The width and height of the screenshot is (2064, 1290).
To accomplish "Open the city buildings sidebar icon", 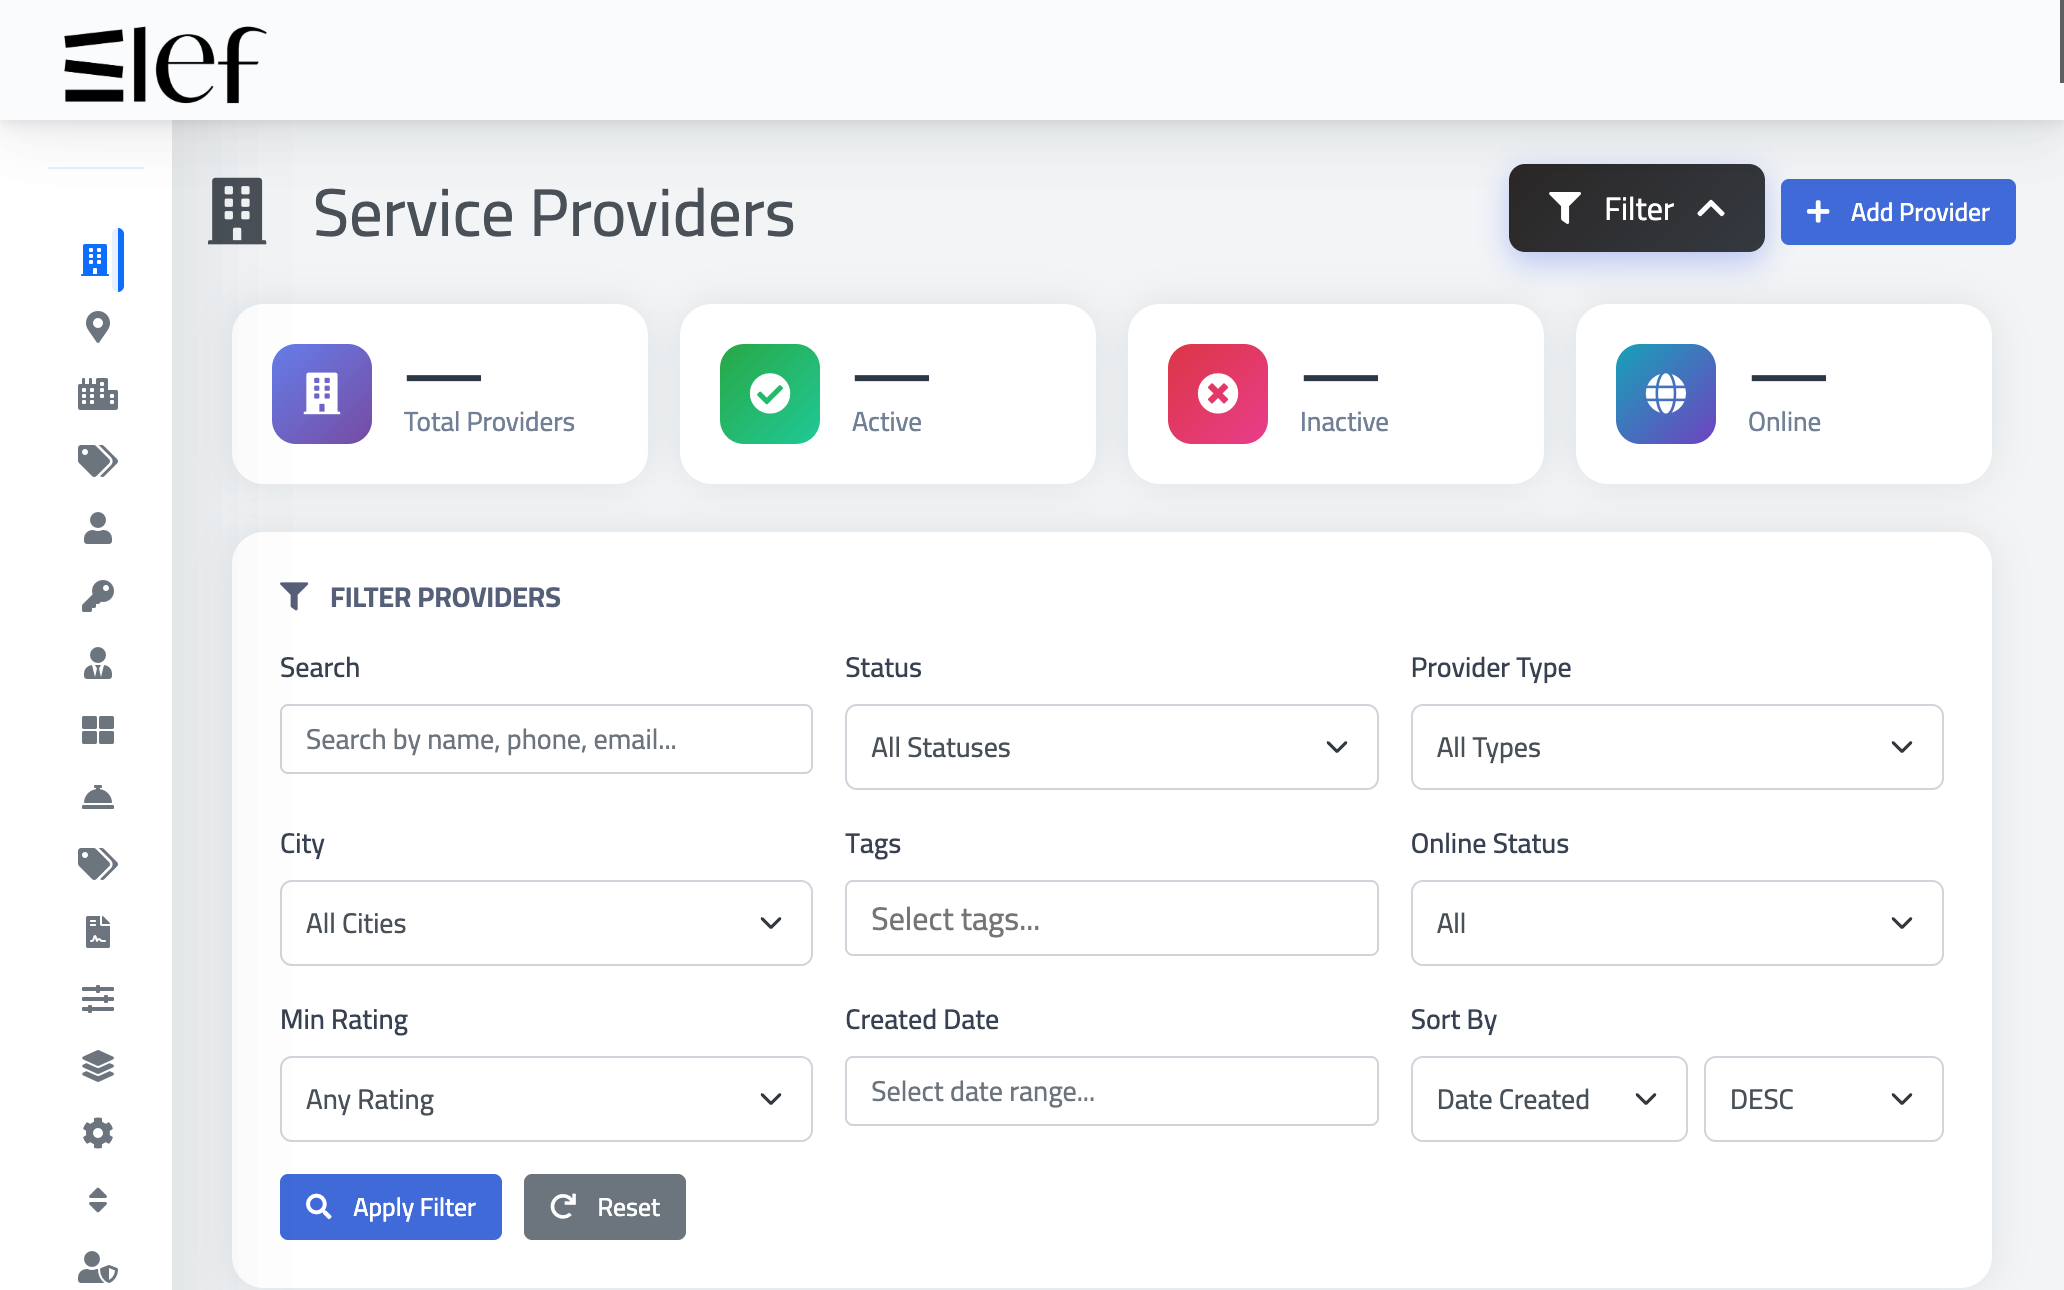I will tap(97, 394).
